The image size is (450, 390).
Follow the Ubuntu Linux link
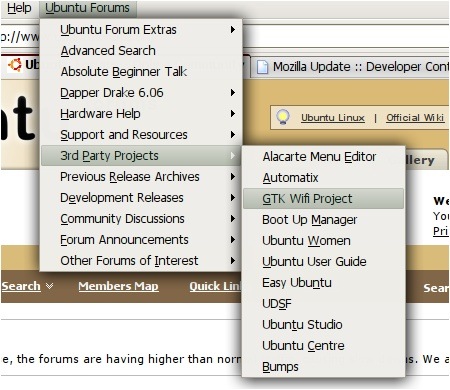click(333, 118)
